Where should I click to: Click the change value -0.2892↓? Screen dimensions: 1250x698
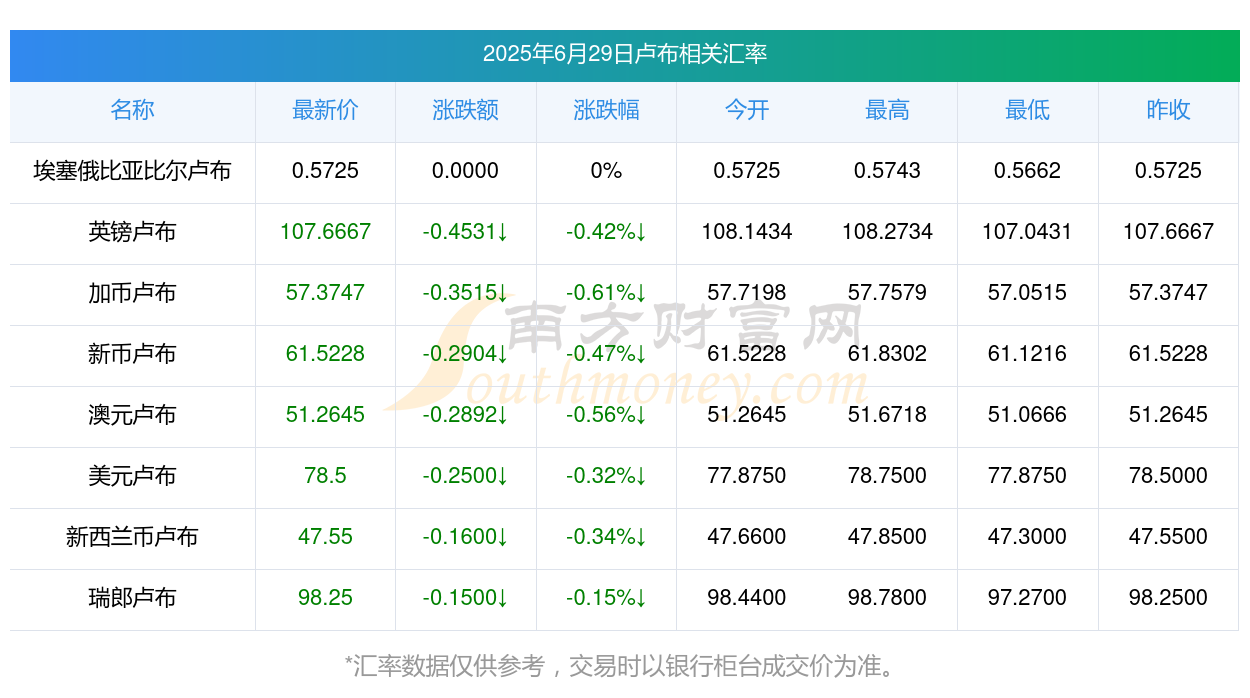point(466,415)
